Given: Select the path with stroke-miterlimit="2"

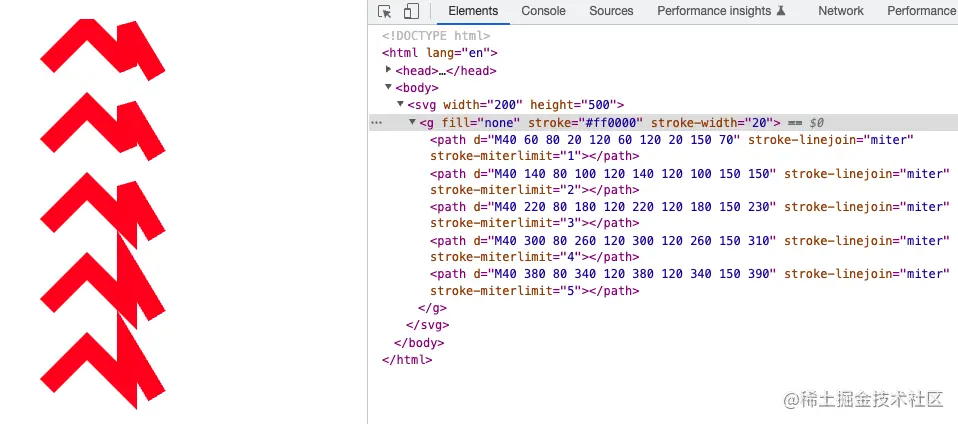Looking at the screenshot, I should (x=690, y=181).
